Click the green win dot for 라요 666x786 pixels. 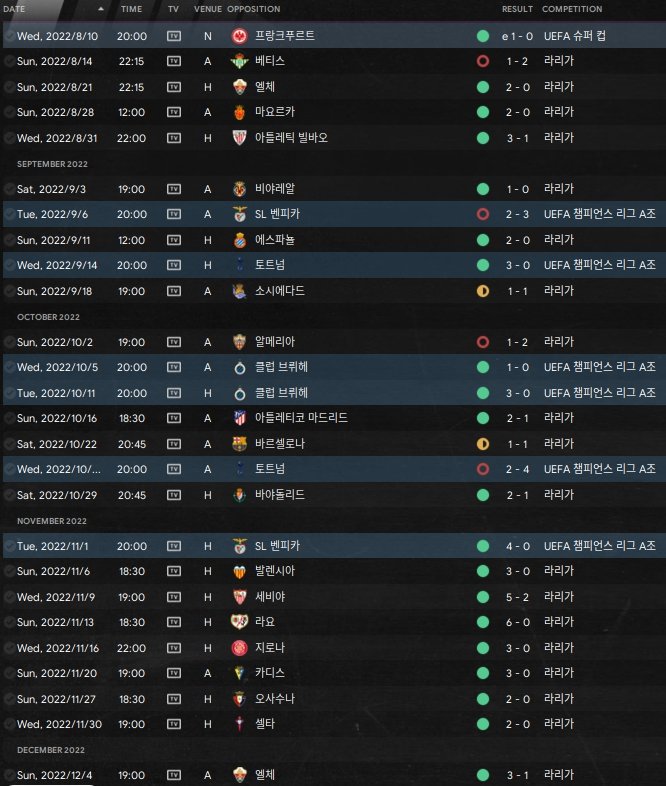(483, 623)
